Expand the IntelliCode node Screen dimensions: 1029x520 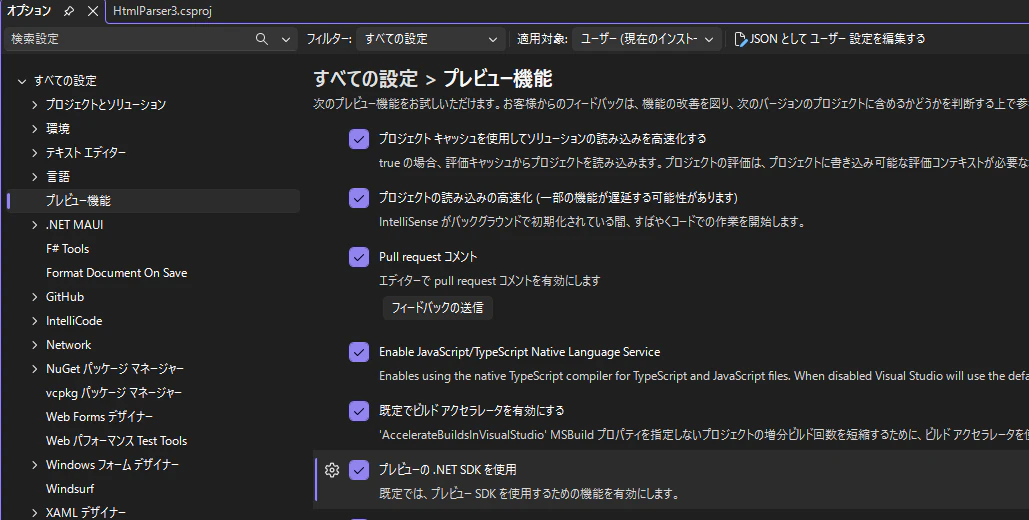click(x=35, y=321)
